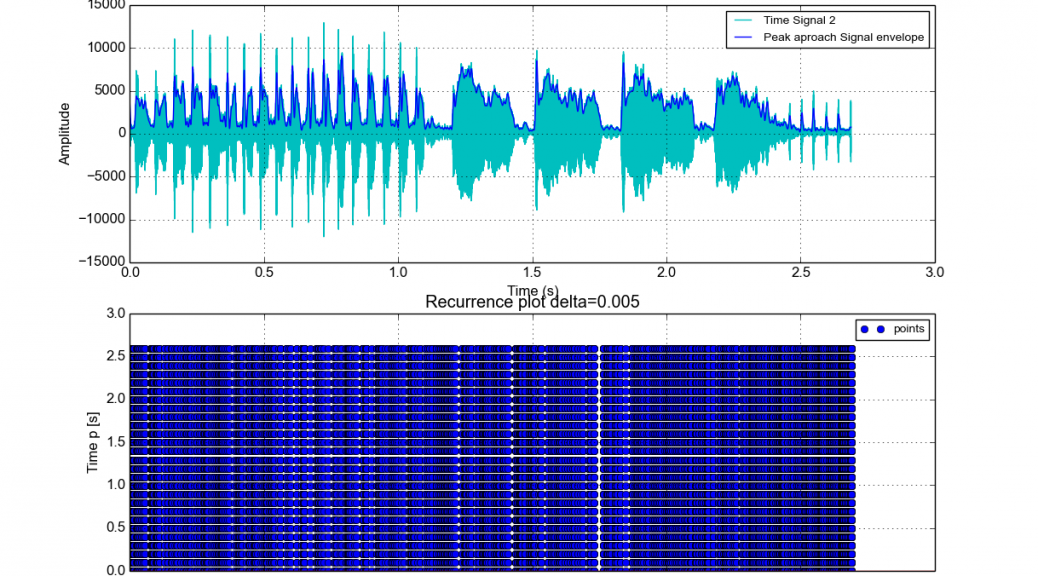
Task: Click the 3.0 tick on upper time axis
Action: pos(934,272)
